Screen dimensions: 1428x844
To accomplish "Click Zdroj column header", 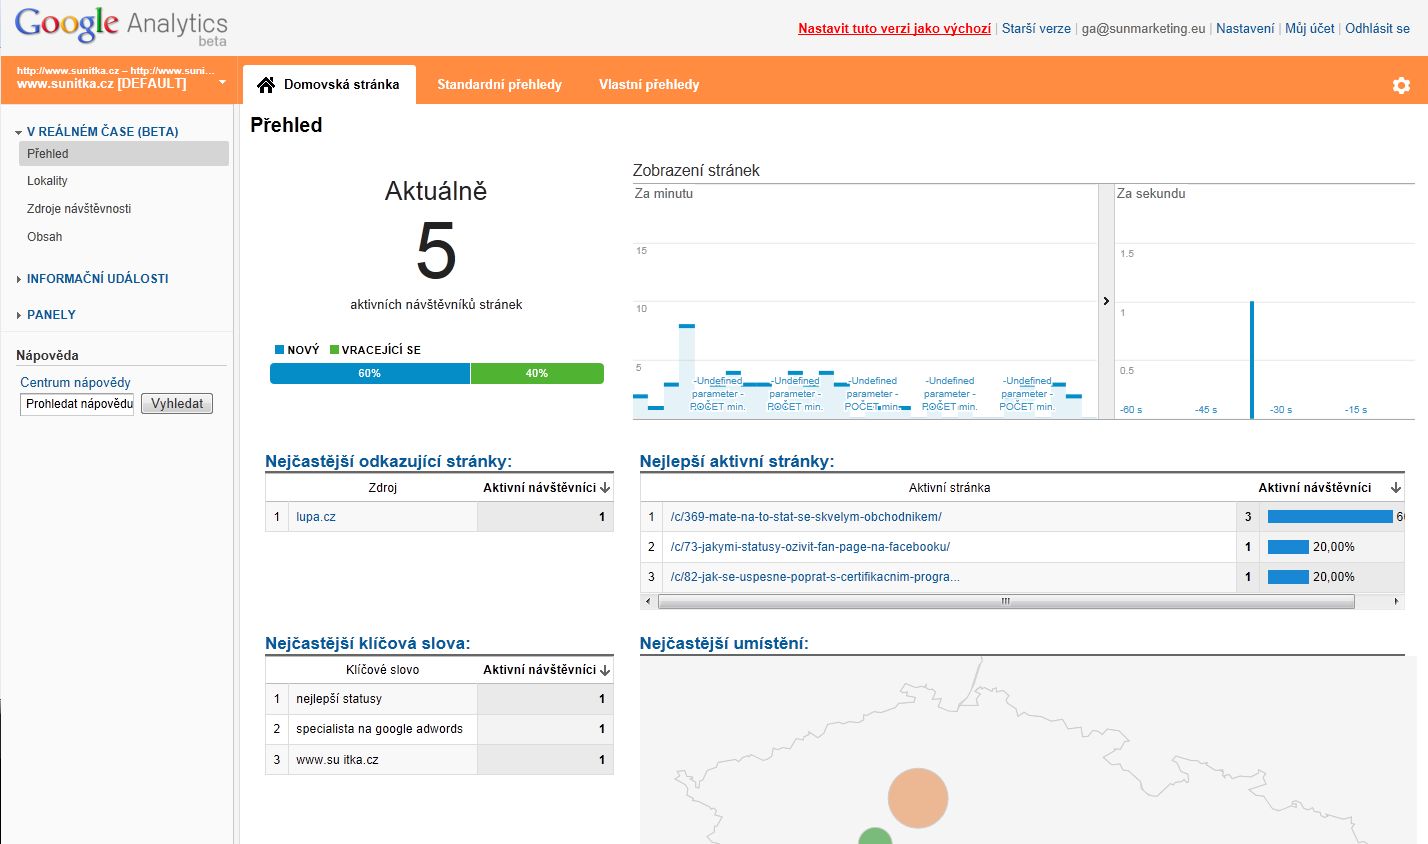I will point(383,488).
